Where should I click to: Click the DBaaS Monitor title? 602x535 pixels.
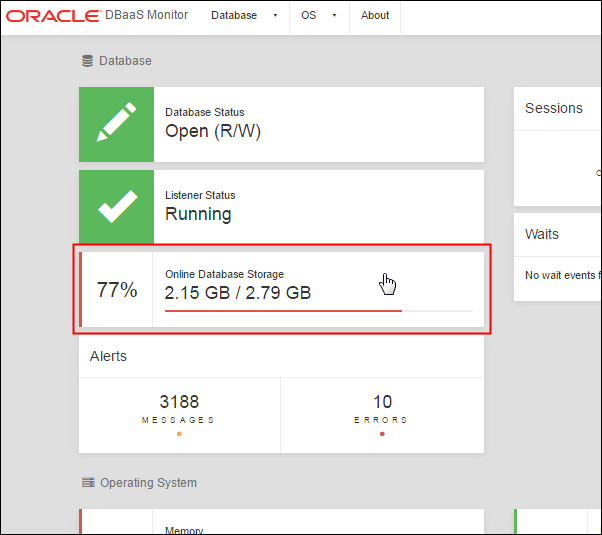[x=146, y=16]
